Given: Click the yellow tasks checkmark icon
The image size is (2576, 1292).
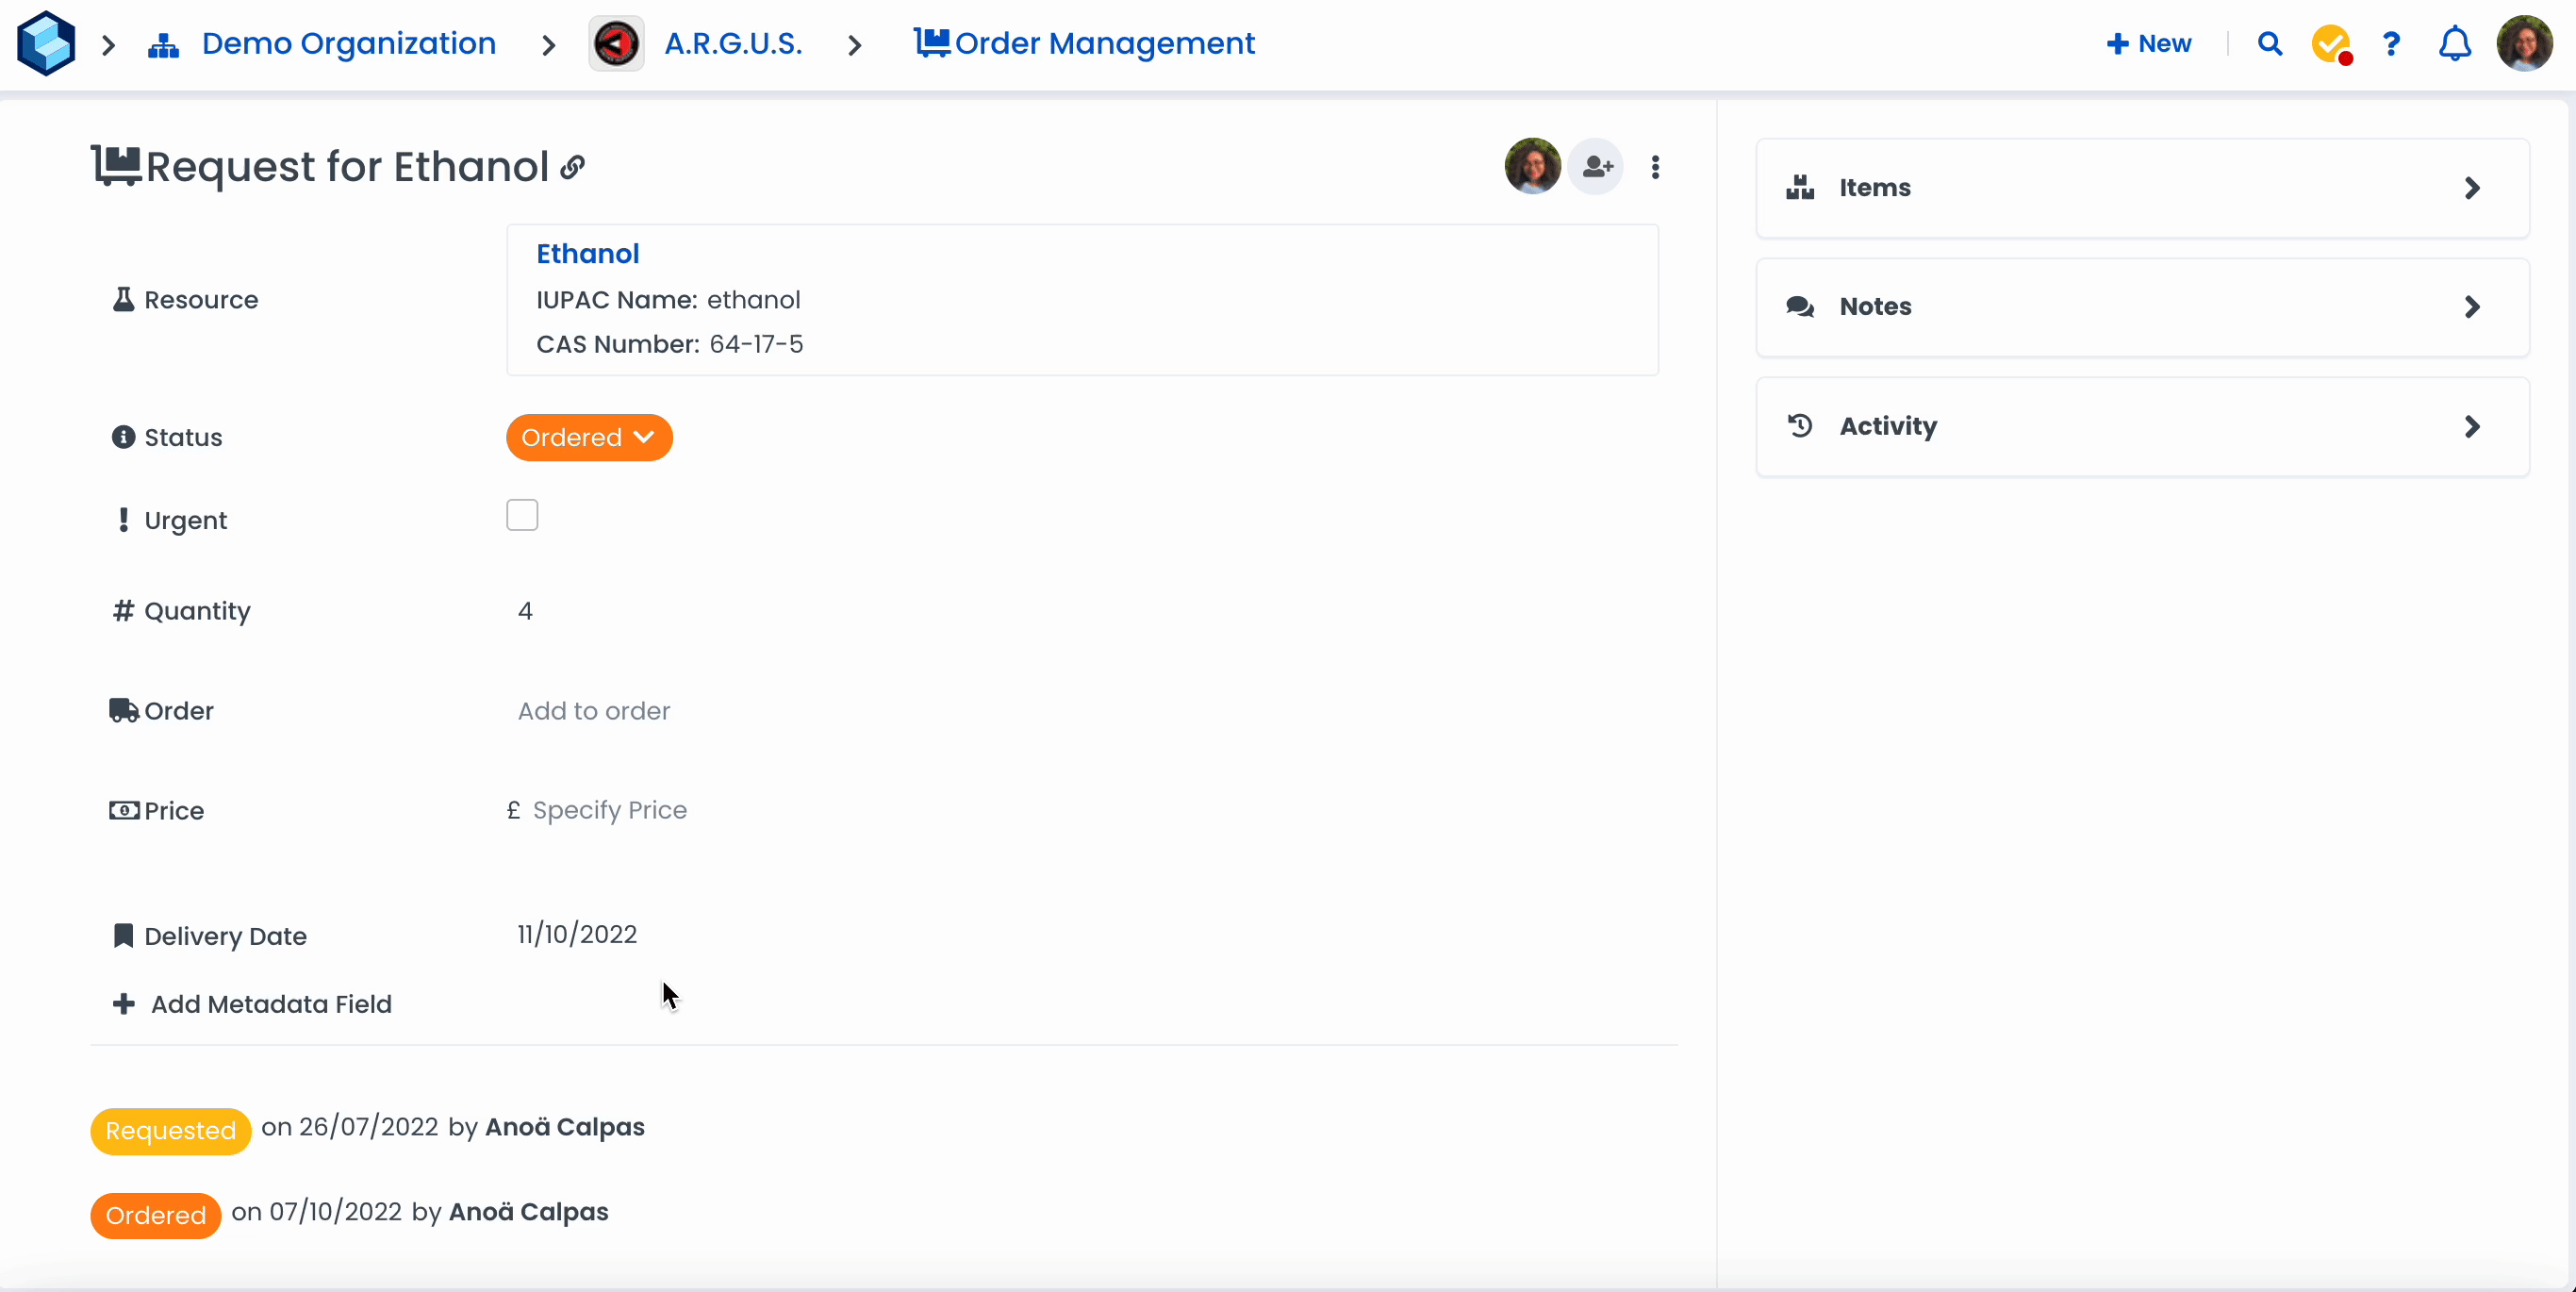Looking at the screenshot, I should coord(2331,44).
